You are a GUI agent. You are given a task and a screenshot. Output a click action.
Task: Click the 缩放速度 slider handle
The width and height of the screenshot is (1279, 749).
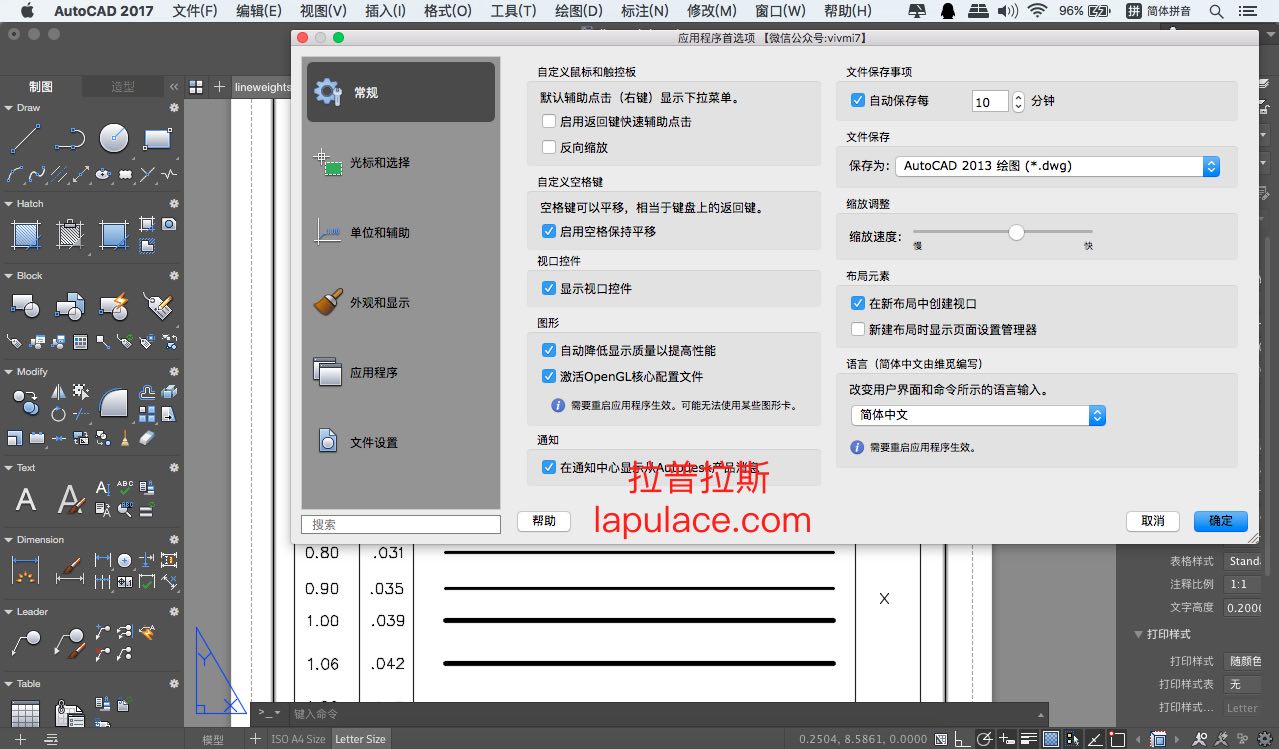click(x=1016, y=232)
